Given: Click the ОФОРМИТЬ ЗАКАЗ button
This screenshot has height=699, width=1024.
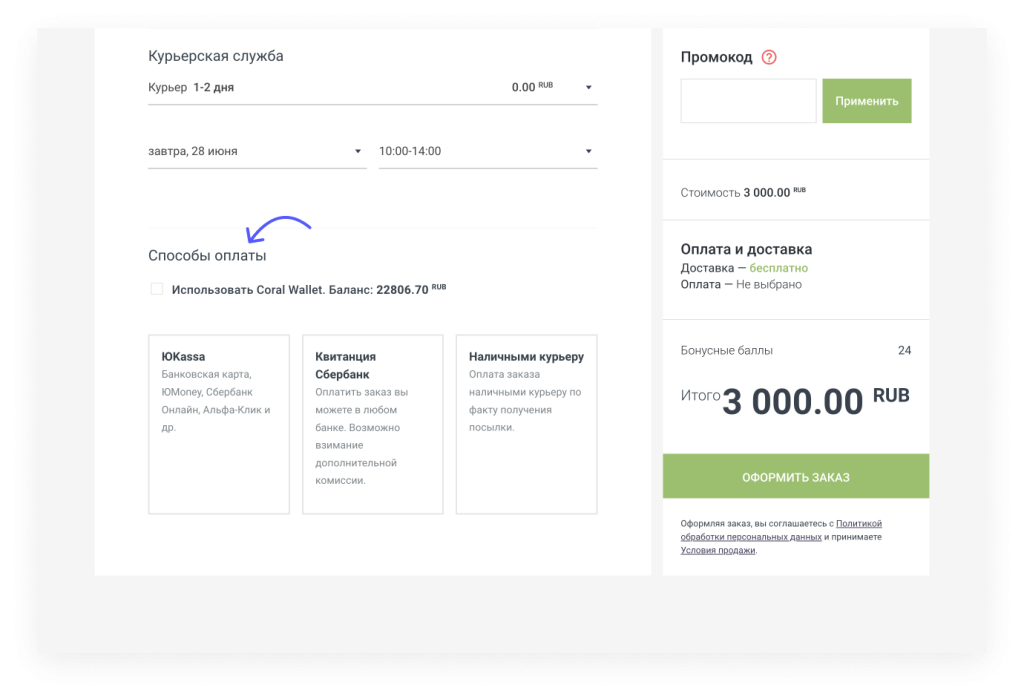Looking at the screenshot, I should 795,477.
